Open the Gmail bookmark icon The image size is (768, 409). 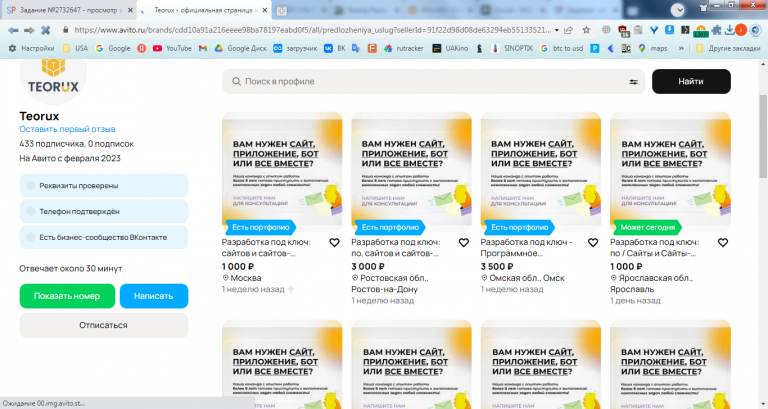click(203, 48)
